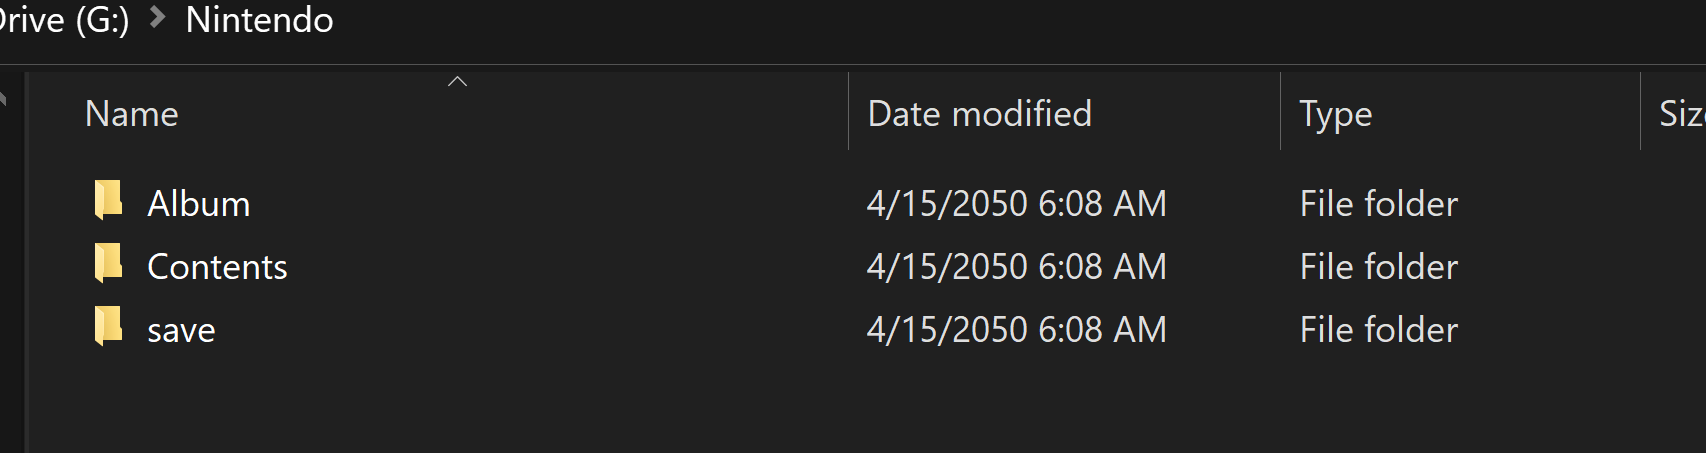Select the Album folder icon

pos(108,200)
